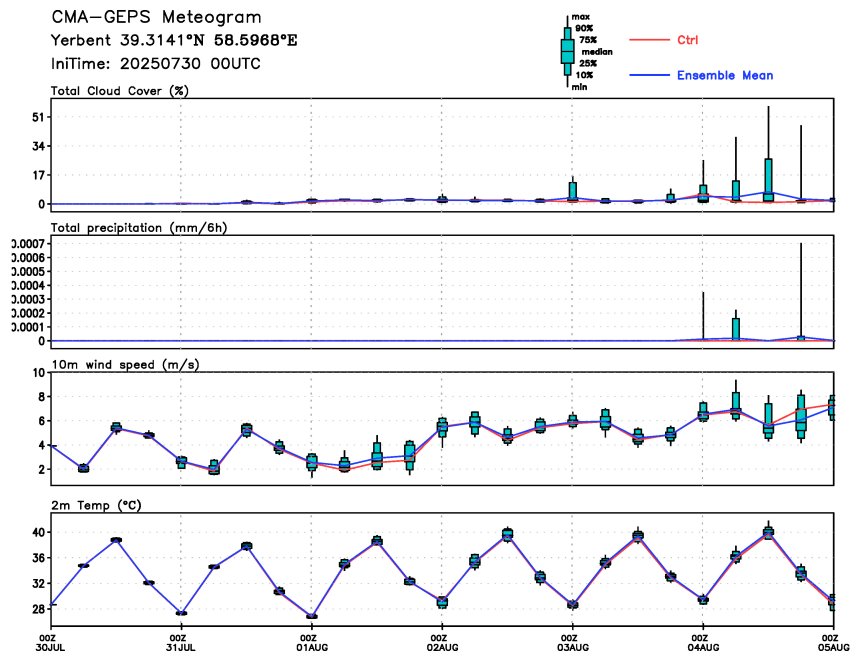Click the 34 tick on cloud cover axis
Screen dimensions: 860x663
point(38,146)
